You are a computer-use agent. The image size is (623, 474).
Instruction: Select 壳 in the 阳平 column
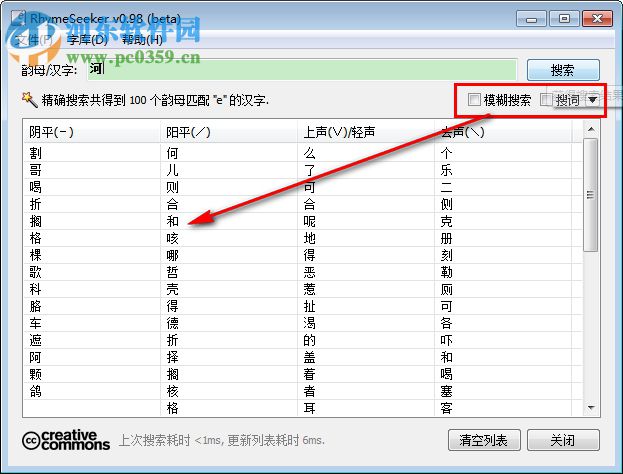coord(172,289)
